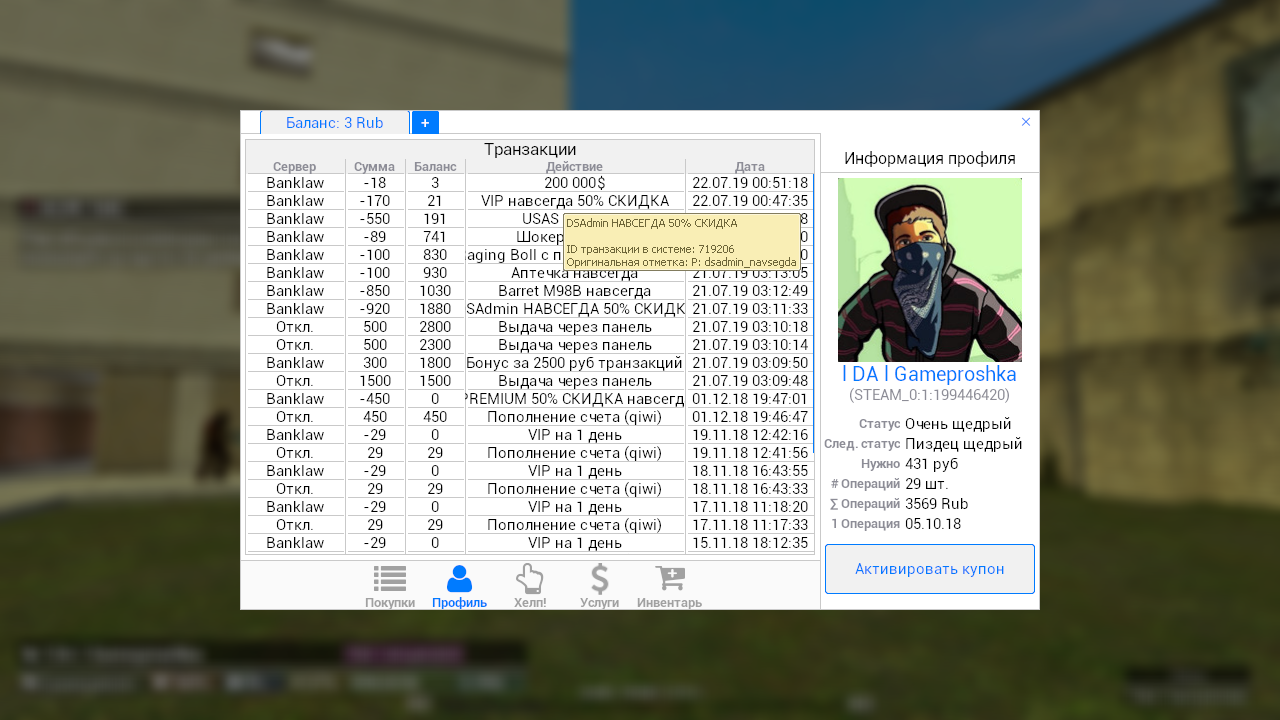Sort by the Сумма column header
The width and height of the screenshot is (1280, 720).
click(374, 167)
